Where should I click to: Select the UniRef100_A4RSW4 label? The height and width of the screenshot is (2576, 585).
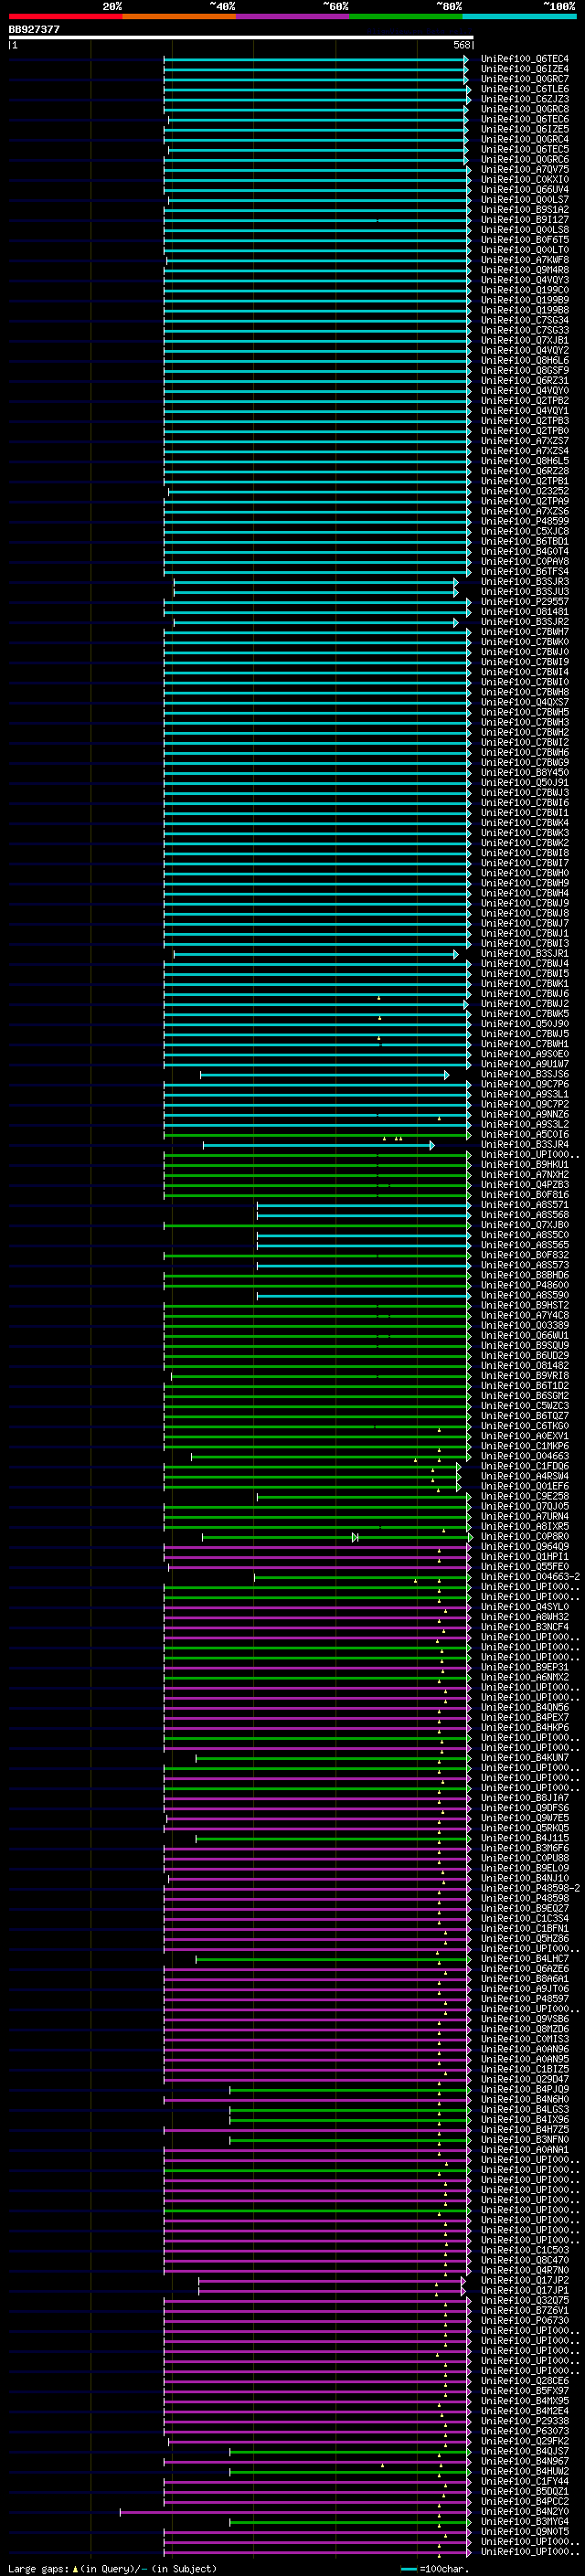tap(525, 1477)
